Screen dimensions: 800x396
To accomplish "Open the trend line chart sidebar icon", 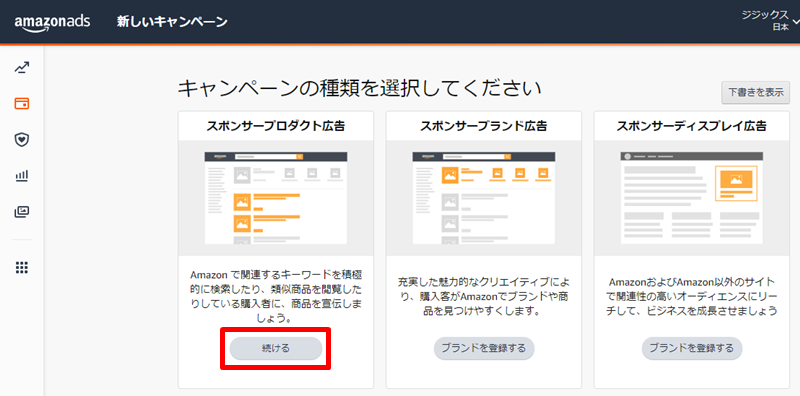I will click(x=21, y=67).
